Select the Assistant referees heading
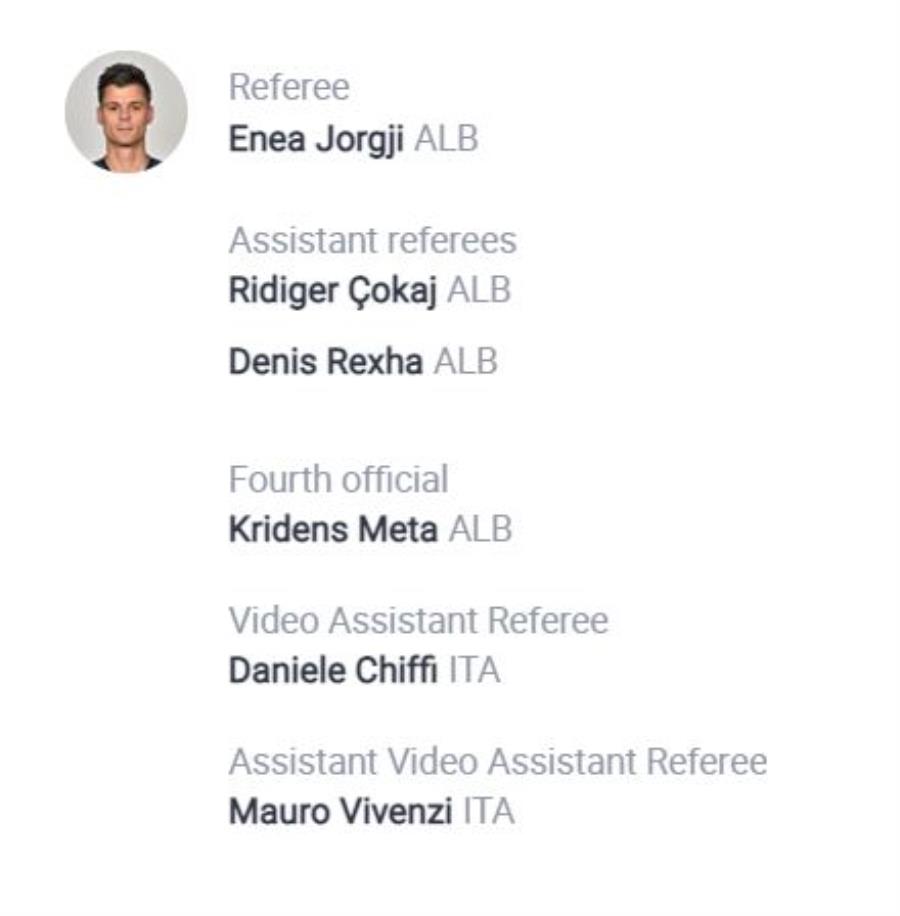 click(x=373, y=240)
